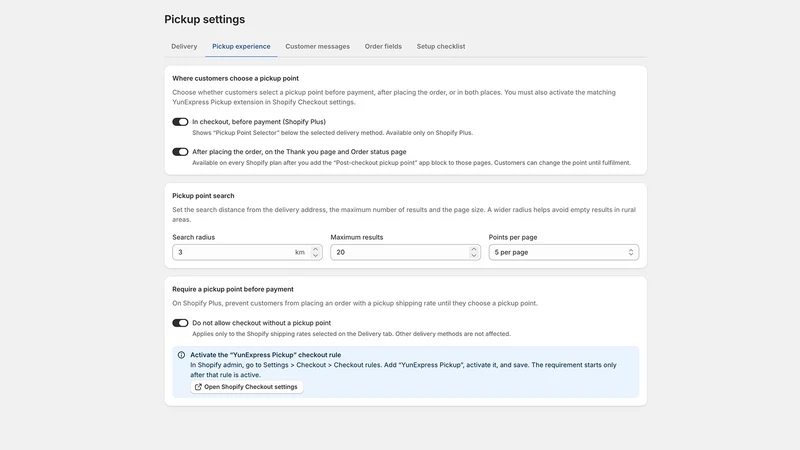
Task: Click Require a pickup point before payment heading
Action: point(233,289)
